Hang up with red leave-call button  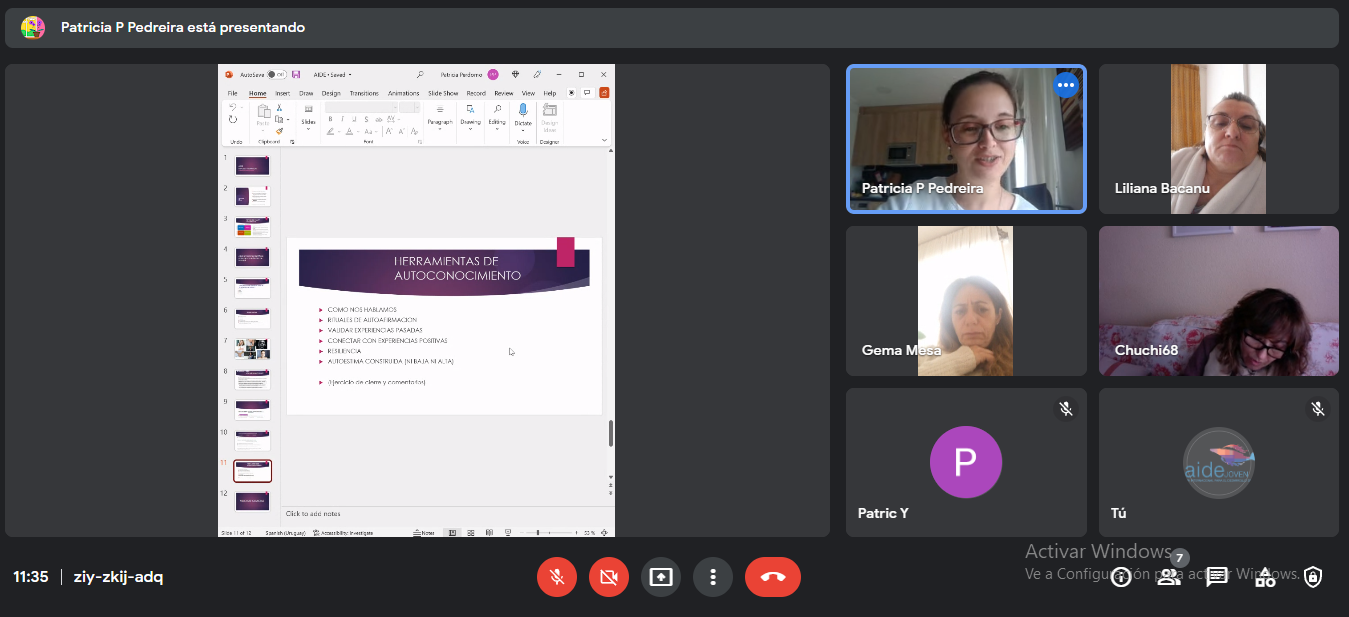pos(773,577)
